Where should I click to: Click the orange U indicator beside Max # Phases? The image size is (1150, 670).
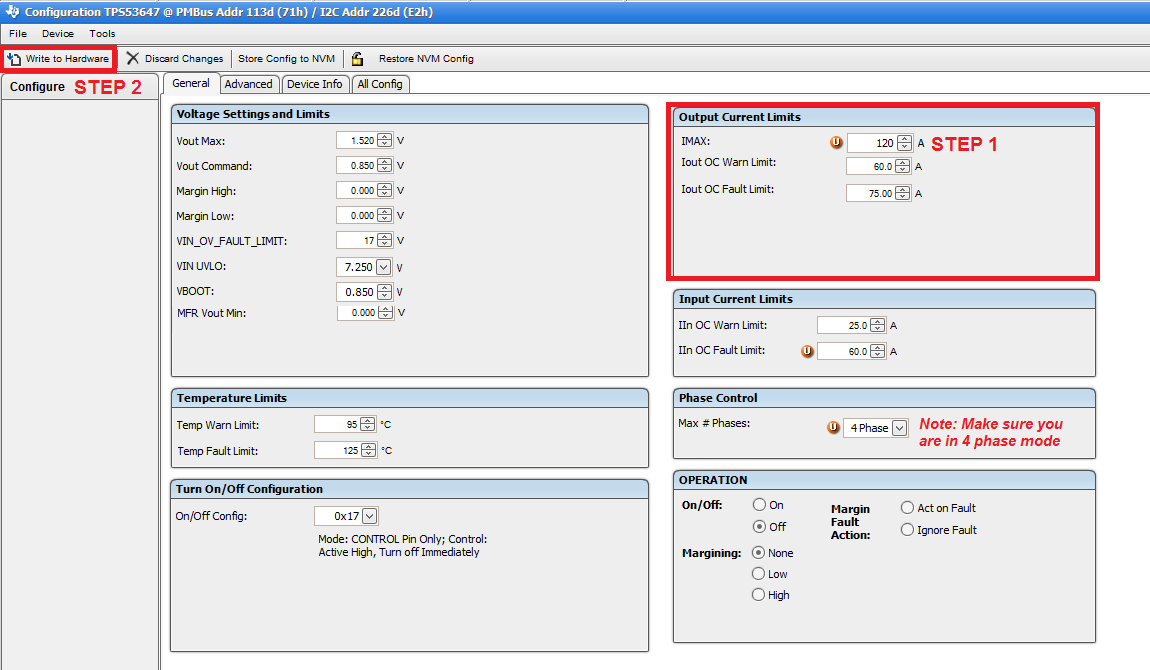point(833,427)
